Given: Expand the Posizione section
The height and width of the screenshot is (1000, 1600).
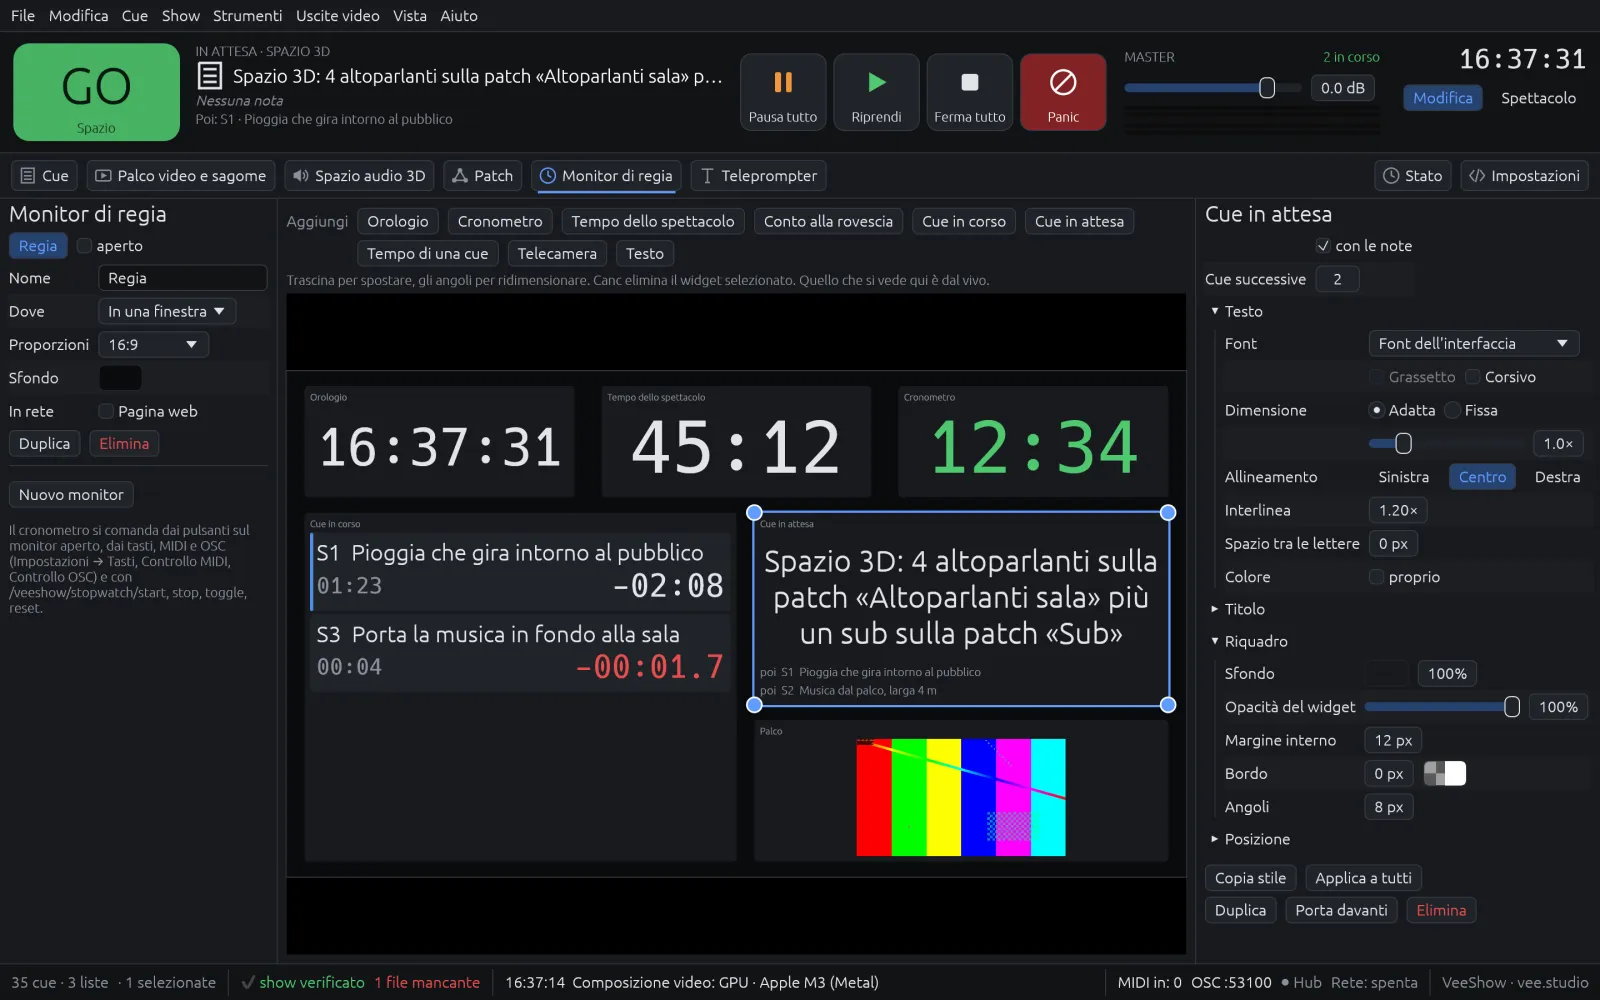Looking at the screenshot, I should click(1215, 839).
